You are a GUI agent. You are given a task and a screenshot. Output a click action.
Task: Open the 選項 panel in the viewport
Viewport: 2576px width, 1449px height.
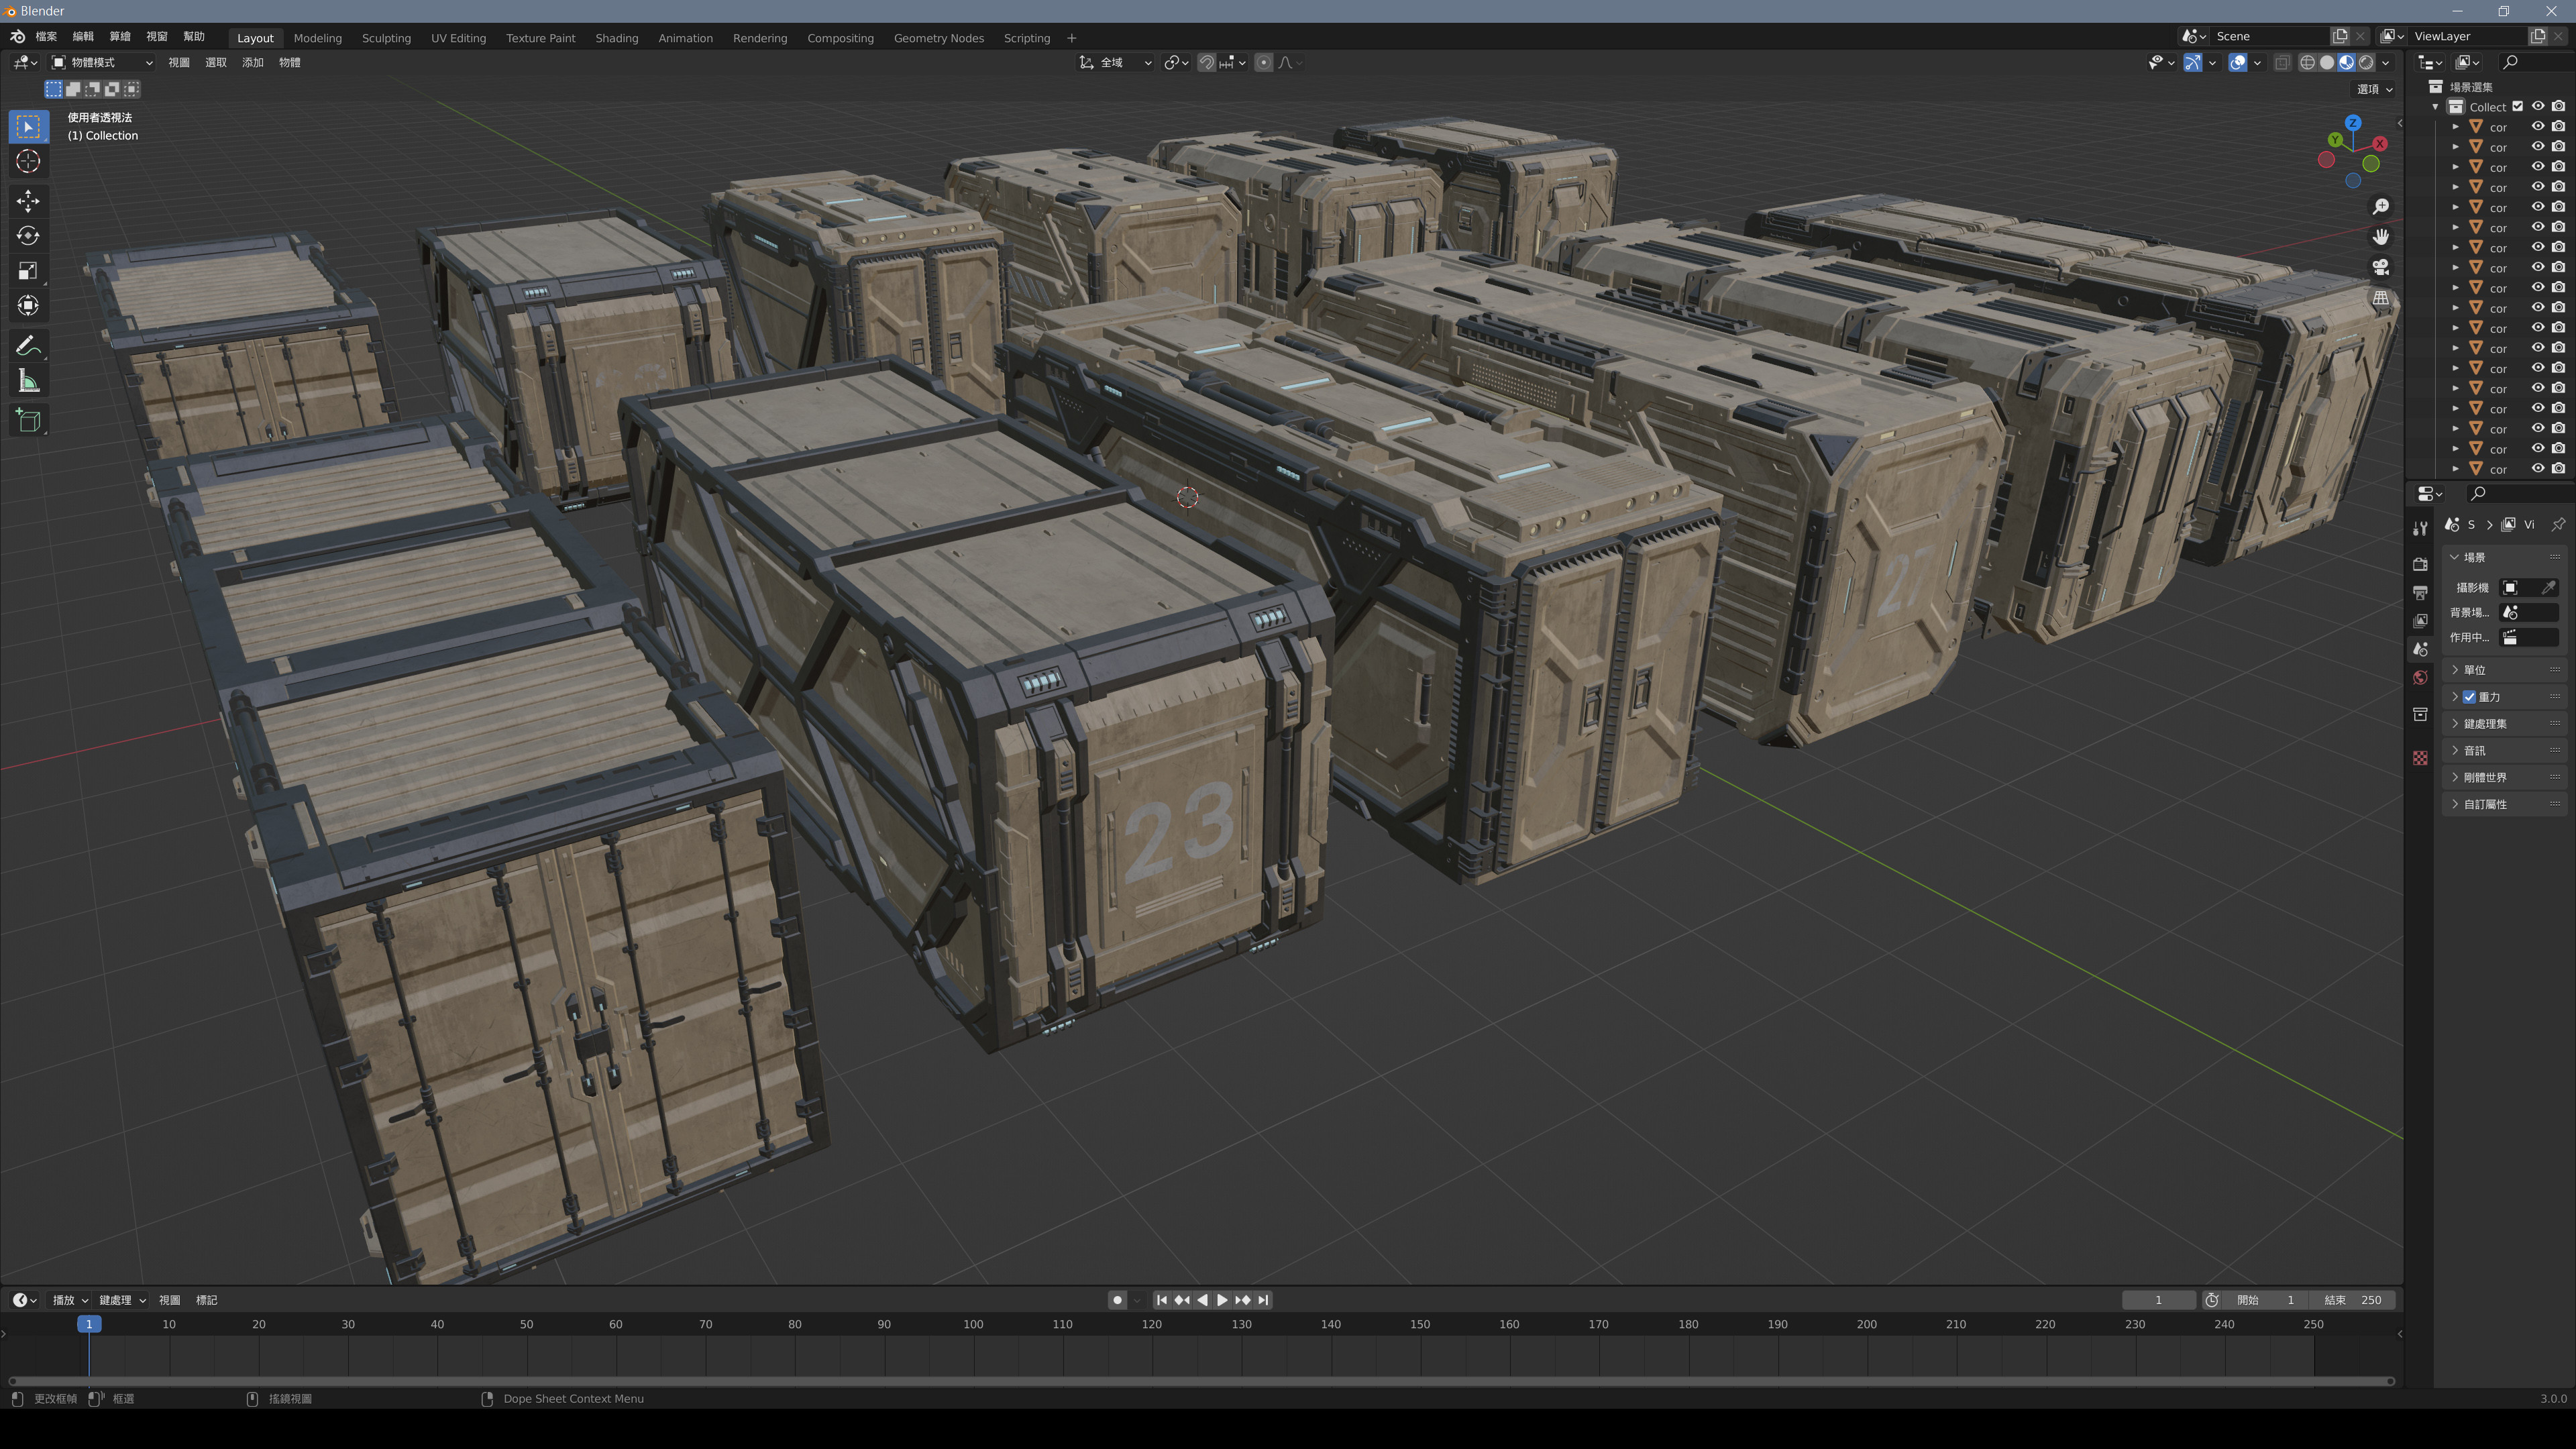2373,88
